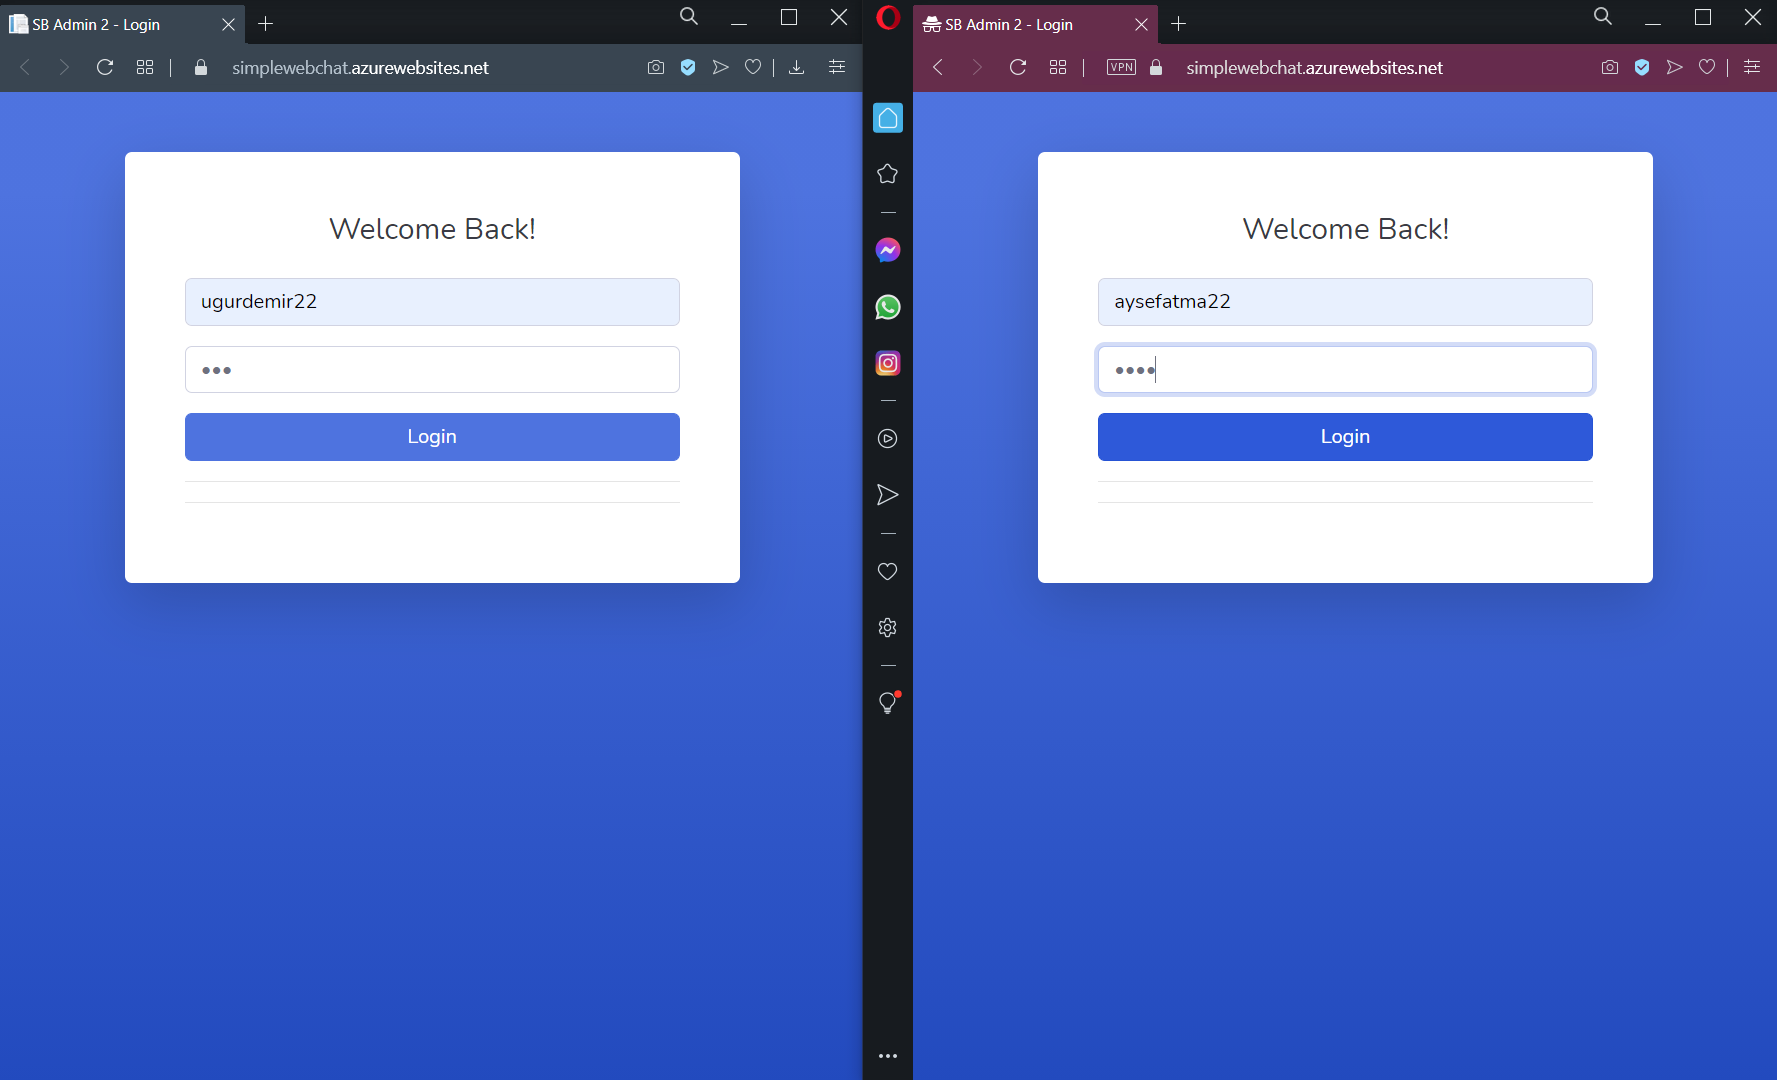Screen dimensions: 1777x1080
Task: Open Facebook Messenger in the sidebar
Action: (x=887, y=250)
